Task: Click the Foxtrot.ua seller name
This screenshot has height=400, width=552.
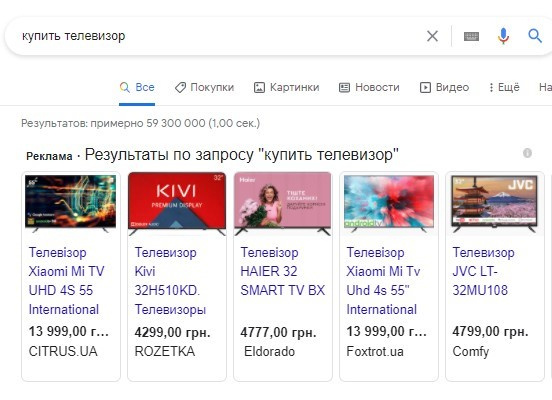Action: pos(375,351)
